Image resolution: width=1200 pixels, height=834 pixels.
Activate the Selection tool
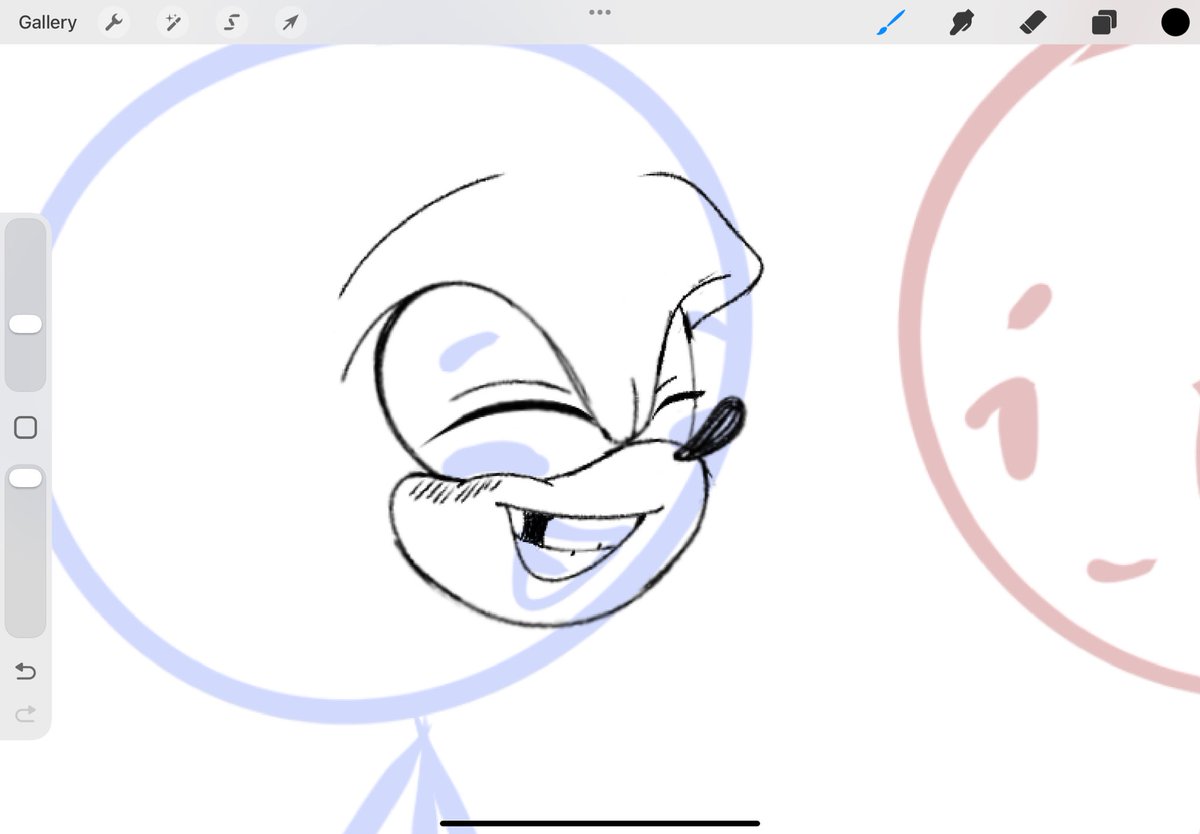coord(231,21)
